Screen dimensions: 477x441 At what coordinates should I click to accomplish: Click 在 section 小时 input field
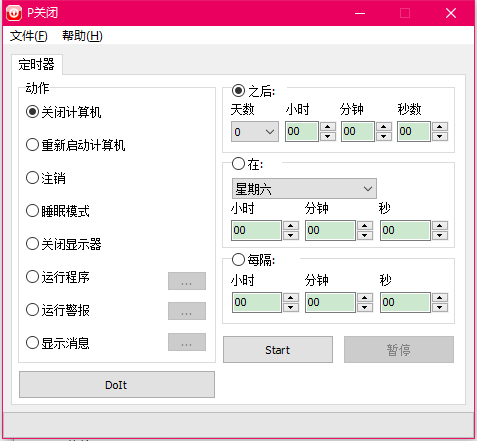click(256, 230)
